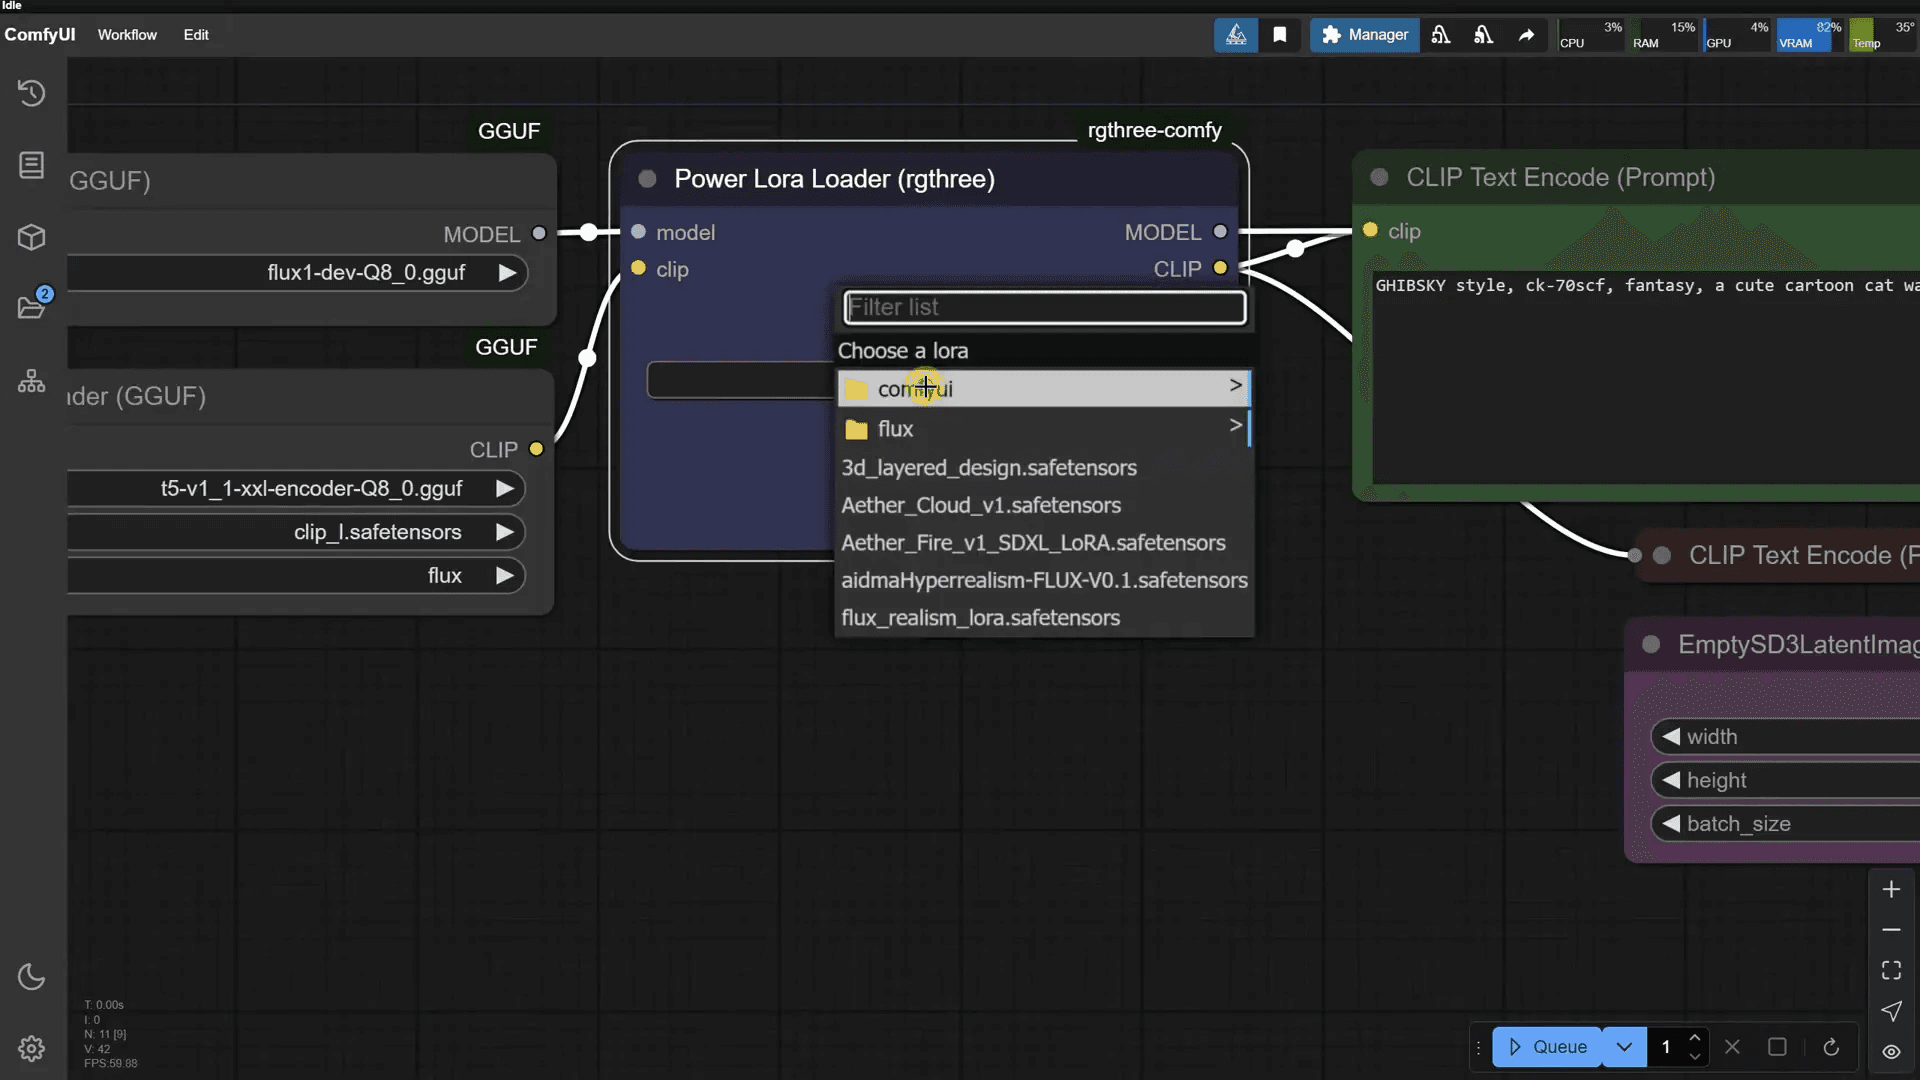Click the GHIBSKY style prompt text area
The height and width of the screenshot is (1080, 1920).
tap(1646, 377)
